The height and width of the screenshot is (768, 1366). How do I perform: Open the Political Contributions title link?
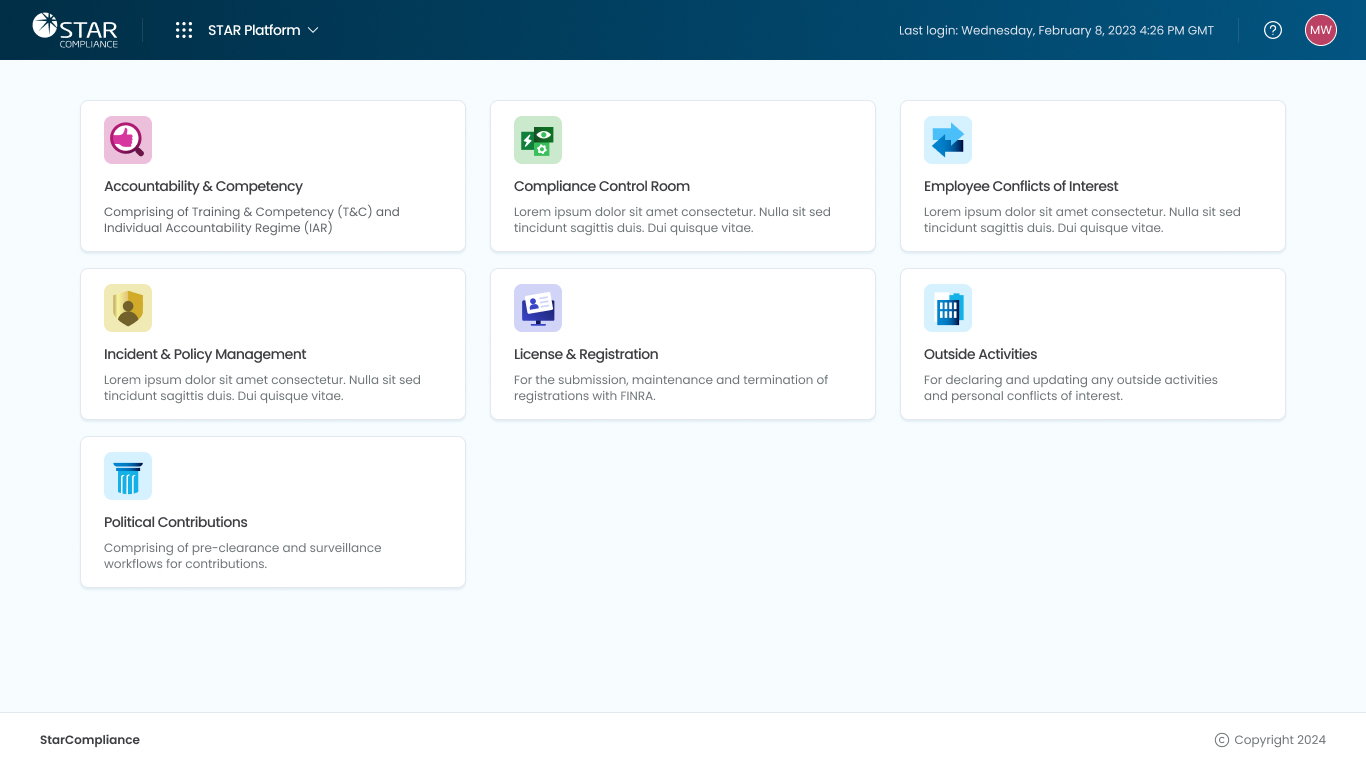coord(176,522)
